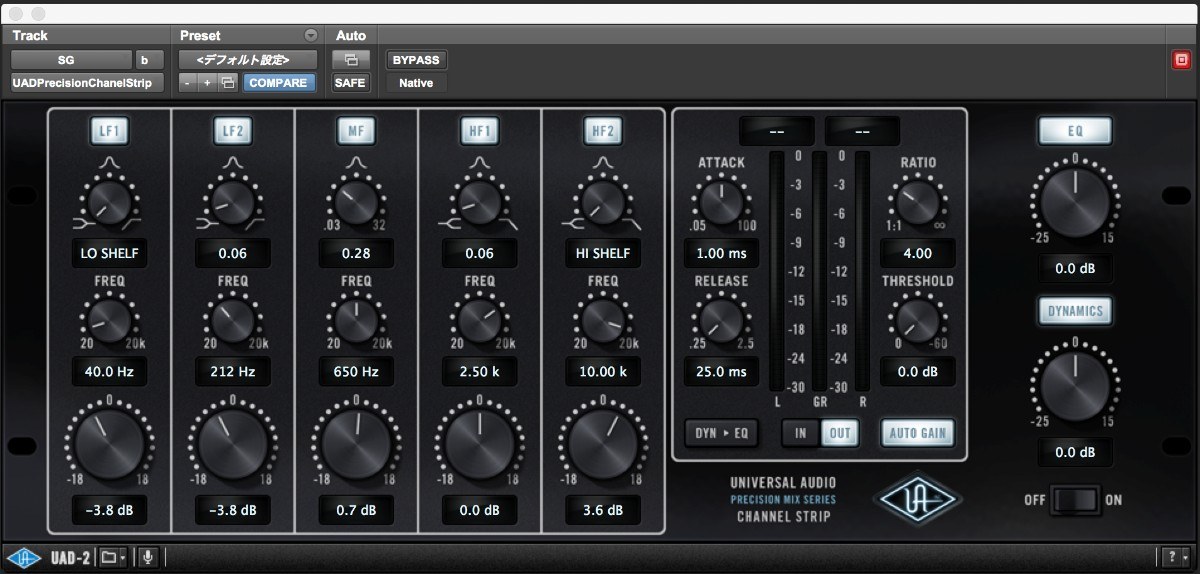
Task: Toggle the HF2 band enable button
Action: [603, 130]
